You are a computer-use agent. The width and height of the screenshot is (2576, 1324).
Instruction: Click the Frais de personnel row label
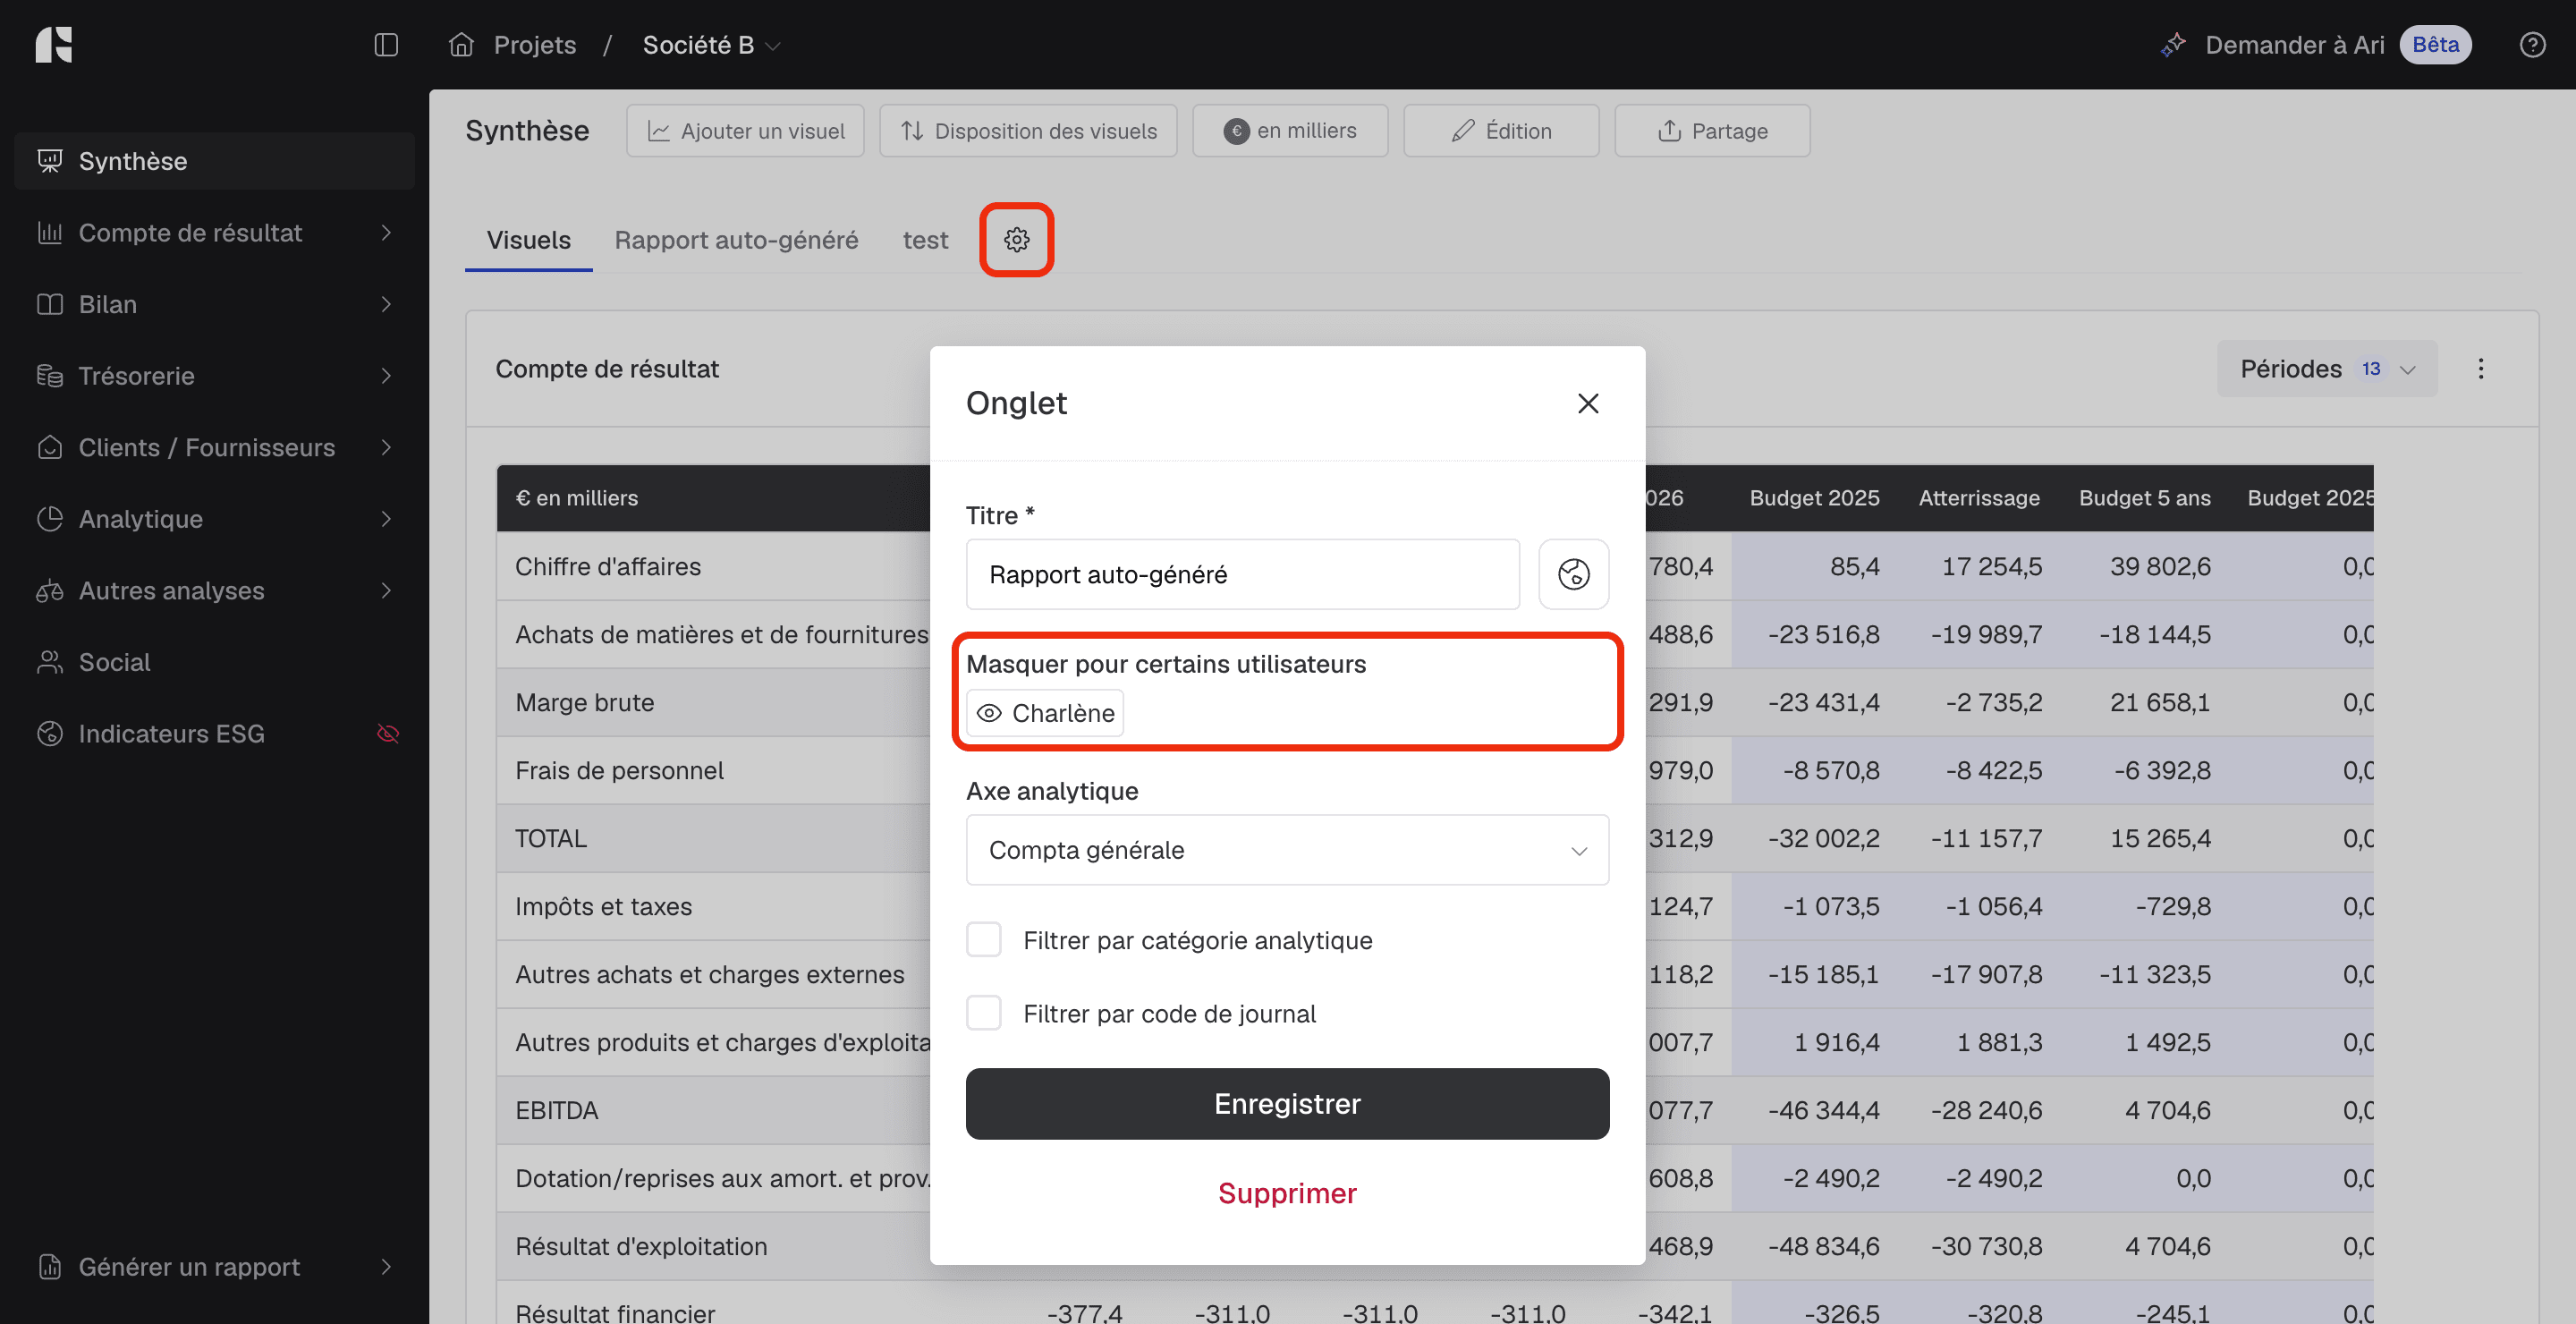[619, 771]
